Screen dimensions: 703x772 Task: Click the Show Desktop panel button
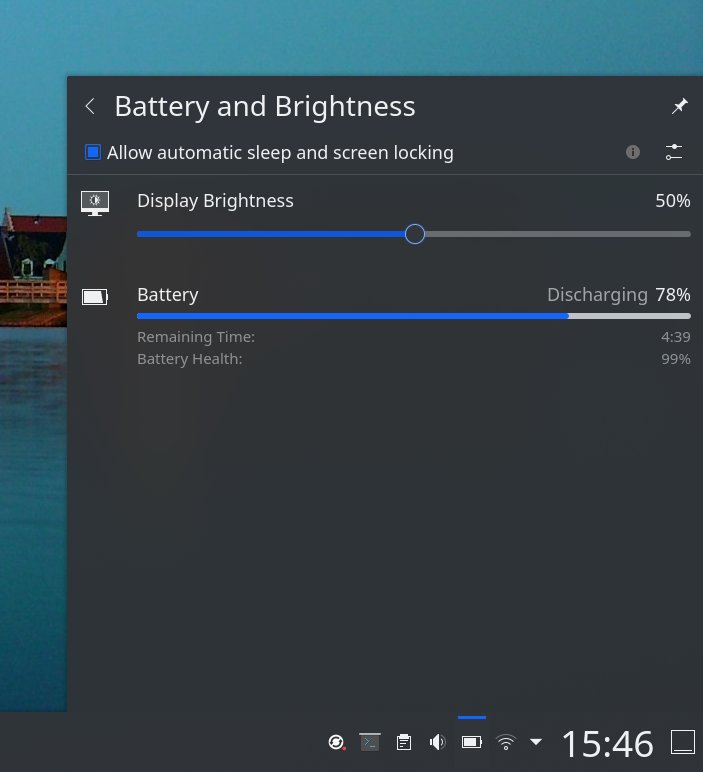[683, 742]
